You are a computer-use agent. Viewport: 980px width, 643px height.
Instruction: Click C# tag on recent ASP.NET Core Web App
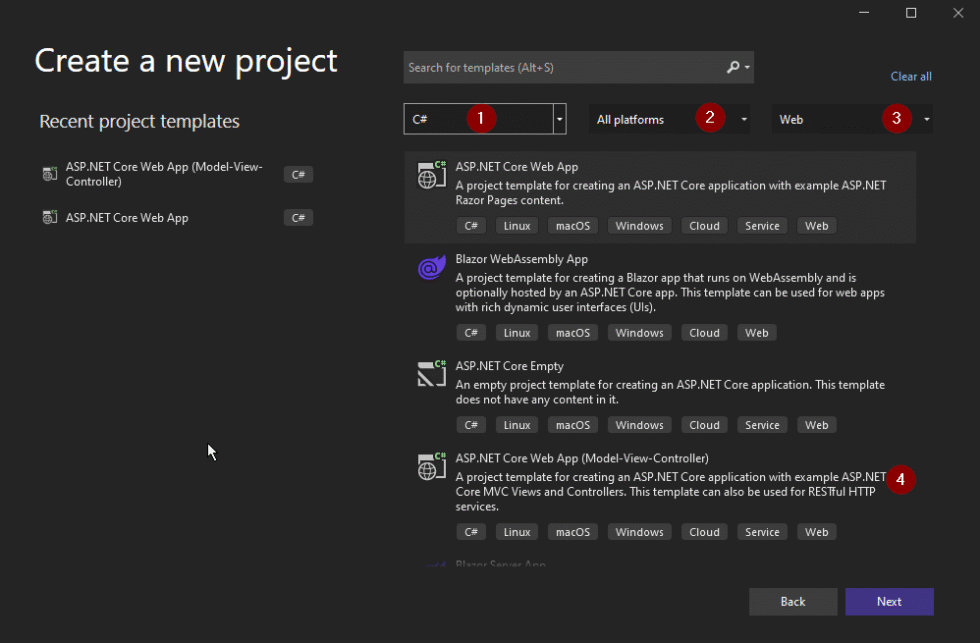pyautogui.click(x=298, y=217)
